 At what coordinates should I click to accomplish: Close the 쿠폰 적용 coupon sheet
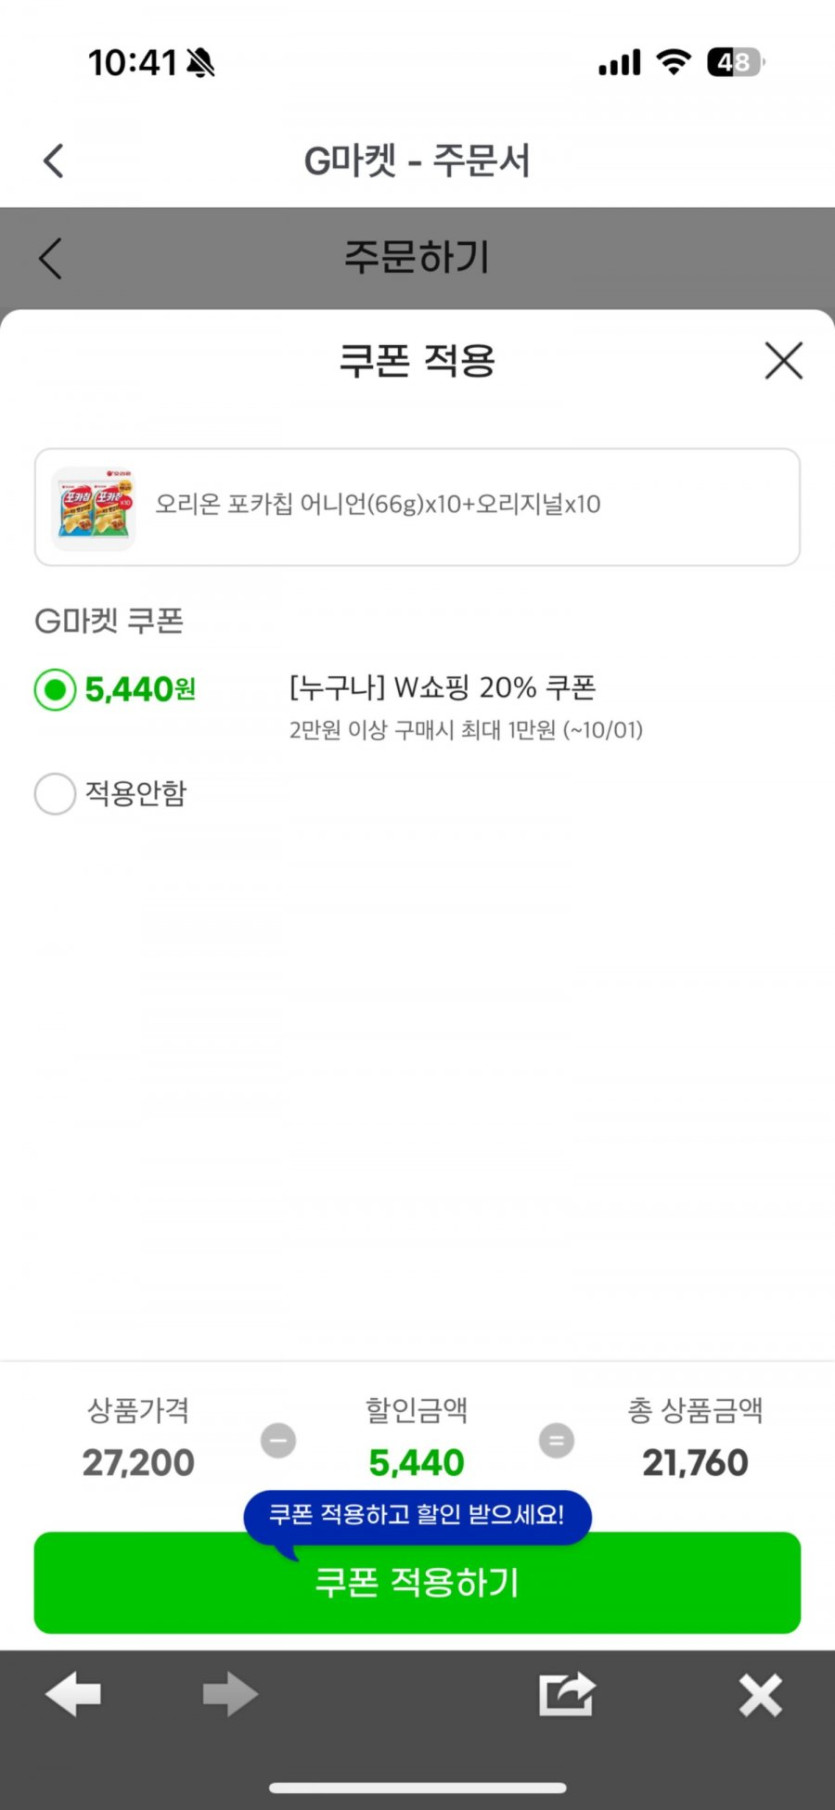coord(783,360)
